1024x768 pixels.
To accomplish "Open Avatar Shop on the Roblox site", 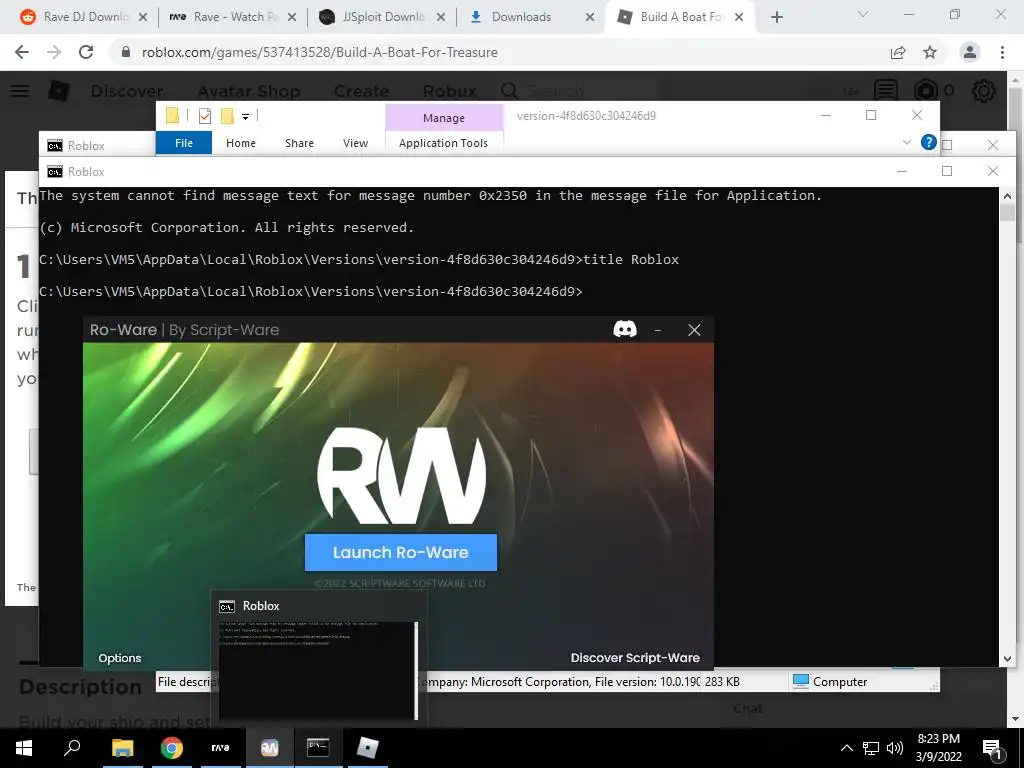I will click(x=249, y=91).
